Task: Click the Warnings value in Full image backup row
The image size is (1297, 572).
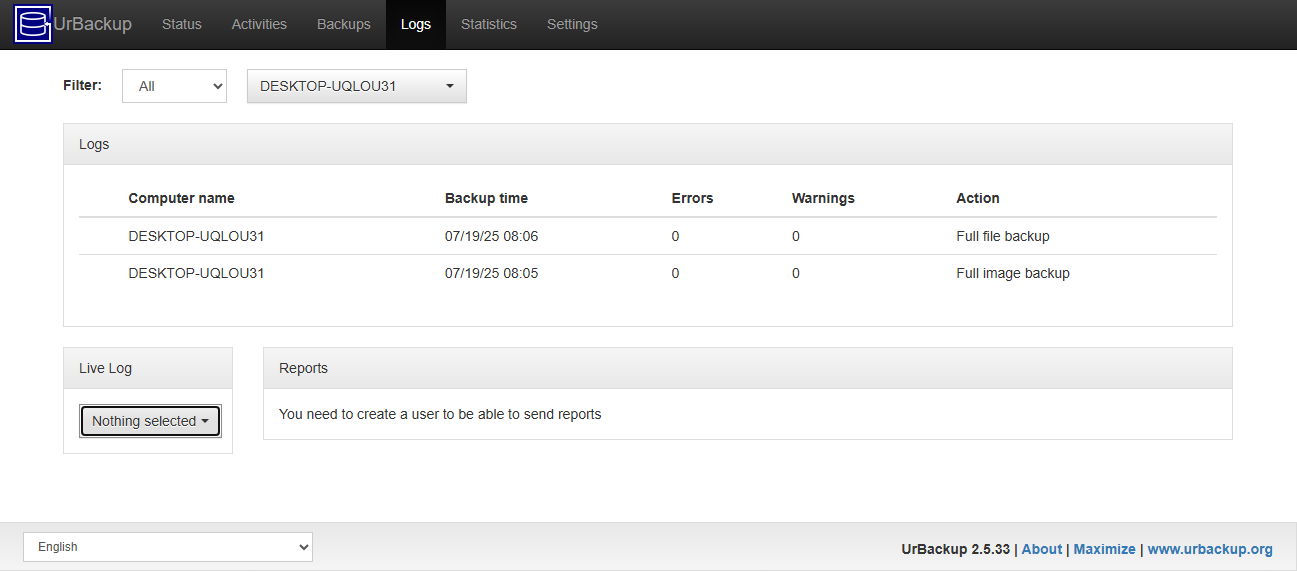Action: point(795,273)
